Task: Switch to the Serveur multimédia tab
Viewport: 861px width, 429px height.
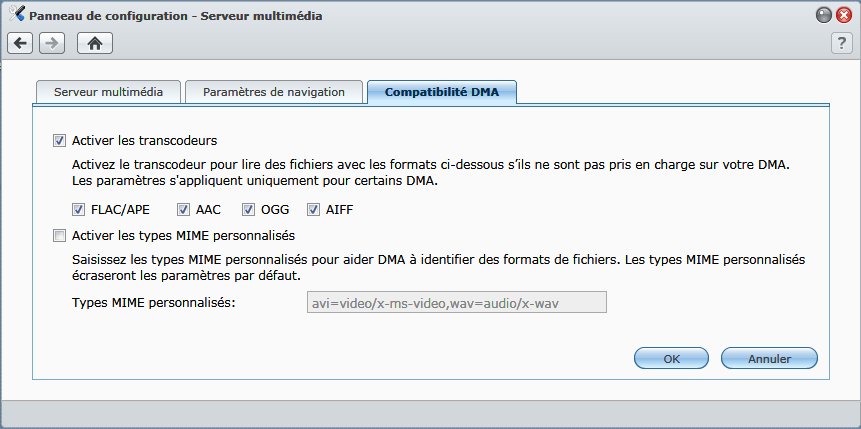Action: [108, 92]
